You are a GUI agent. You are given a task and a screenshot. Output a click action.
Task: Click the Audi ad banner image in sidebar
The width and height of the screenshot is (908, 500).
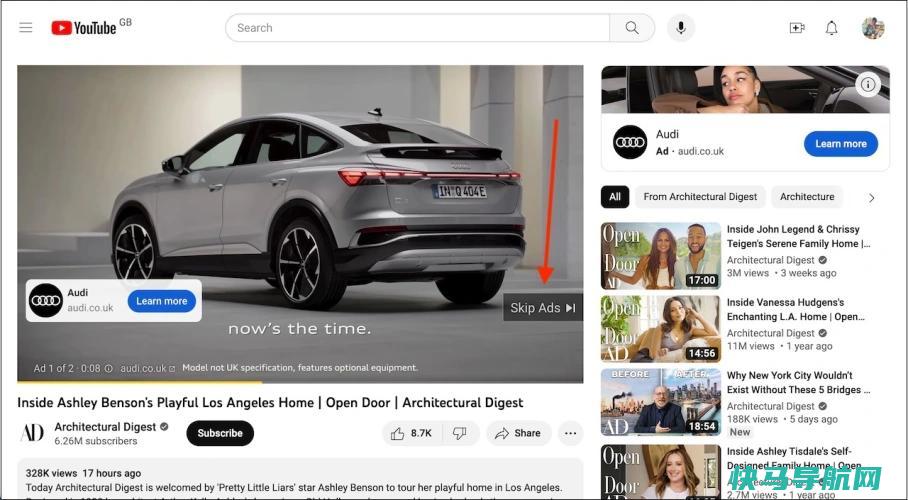745,90
